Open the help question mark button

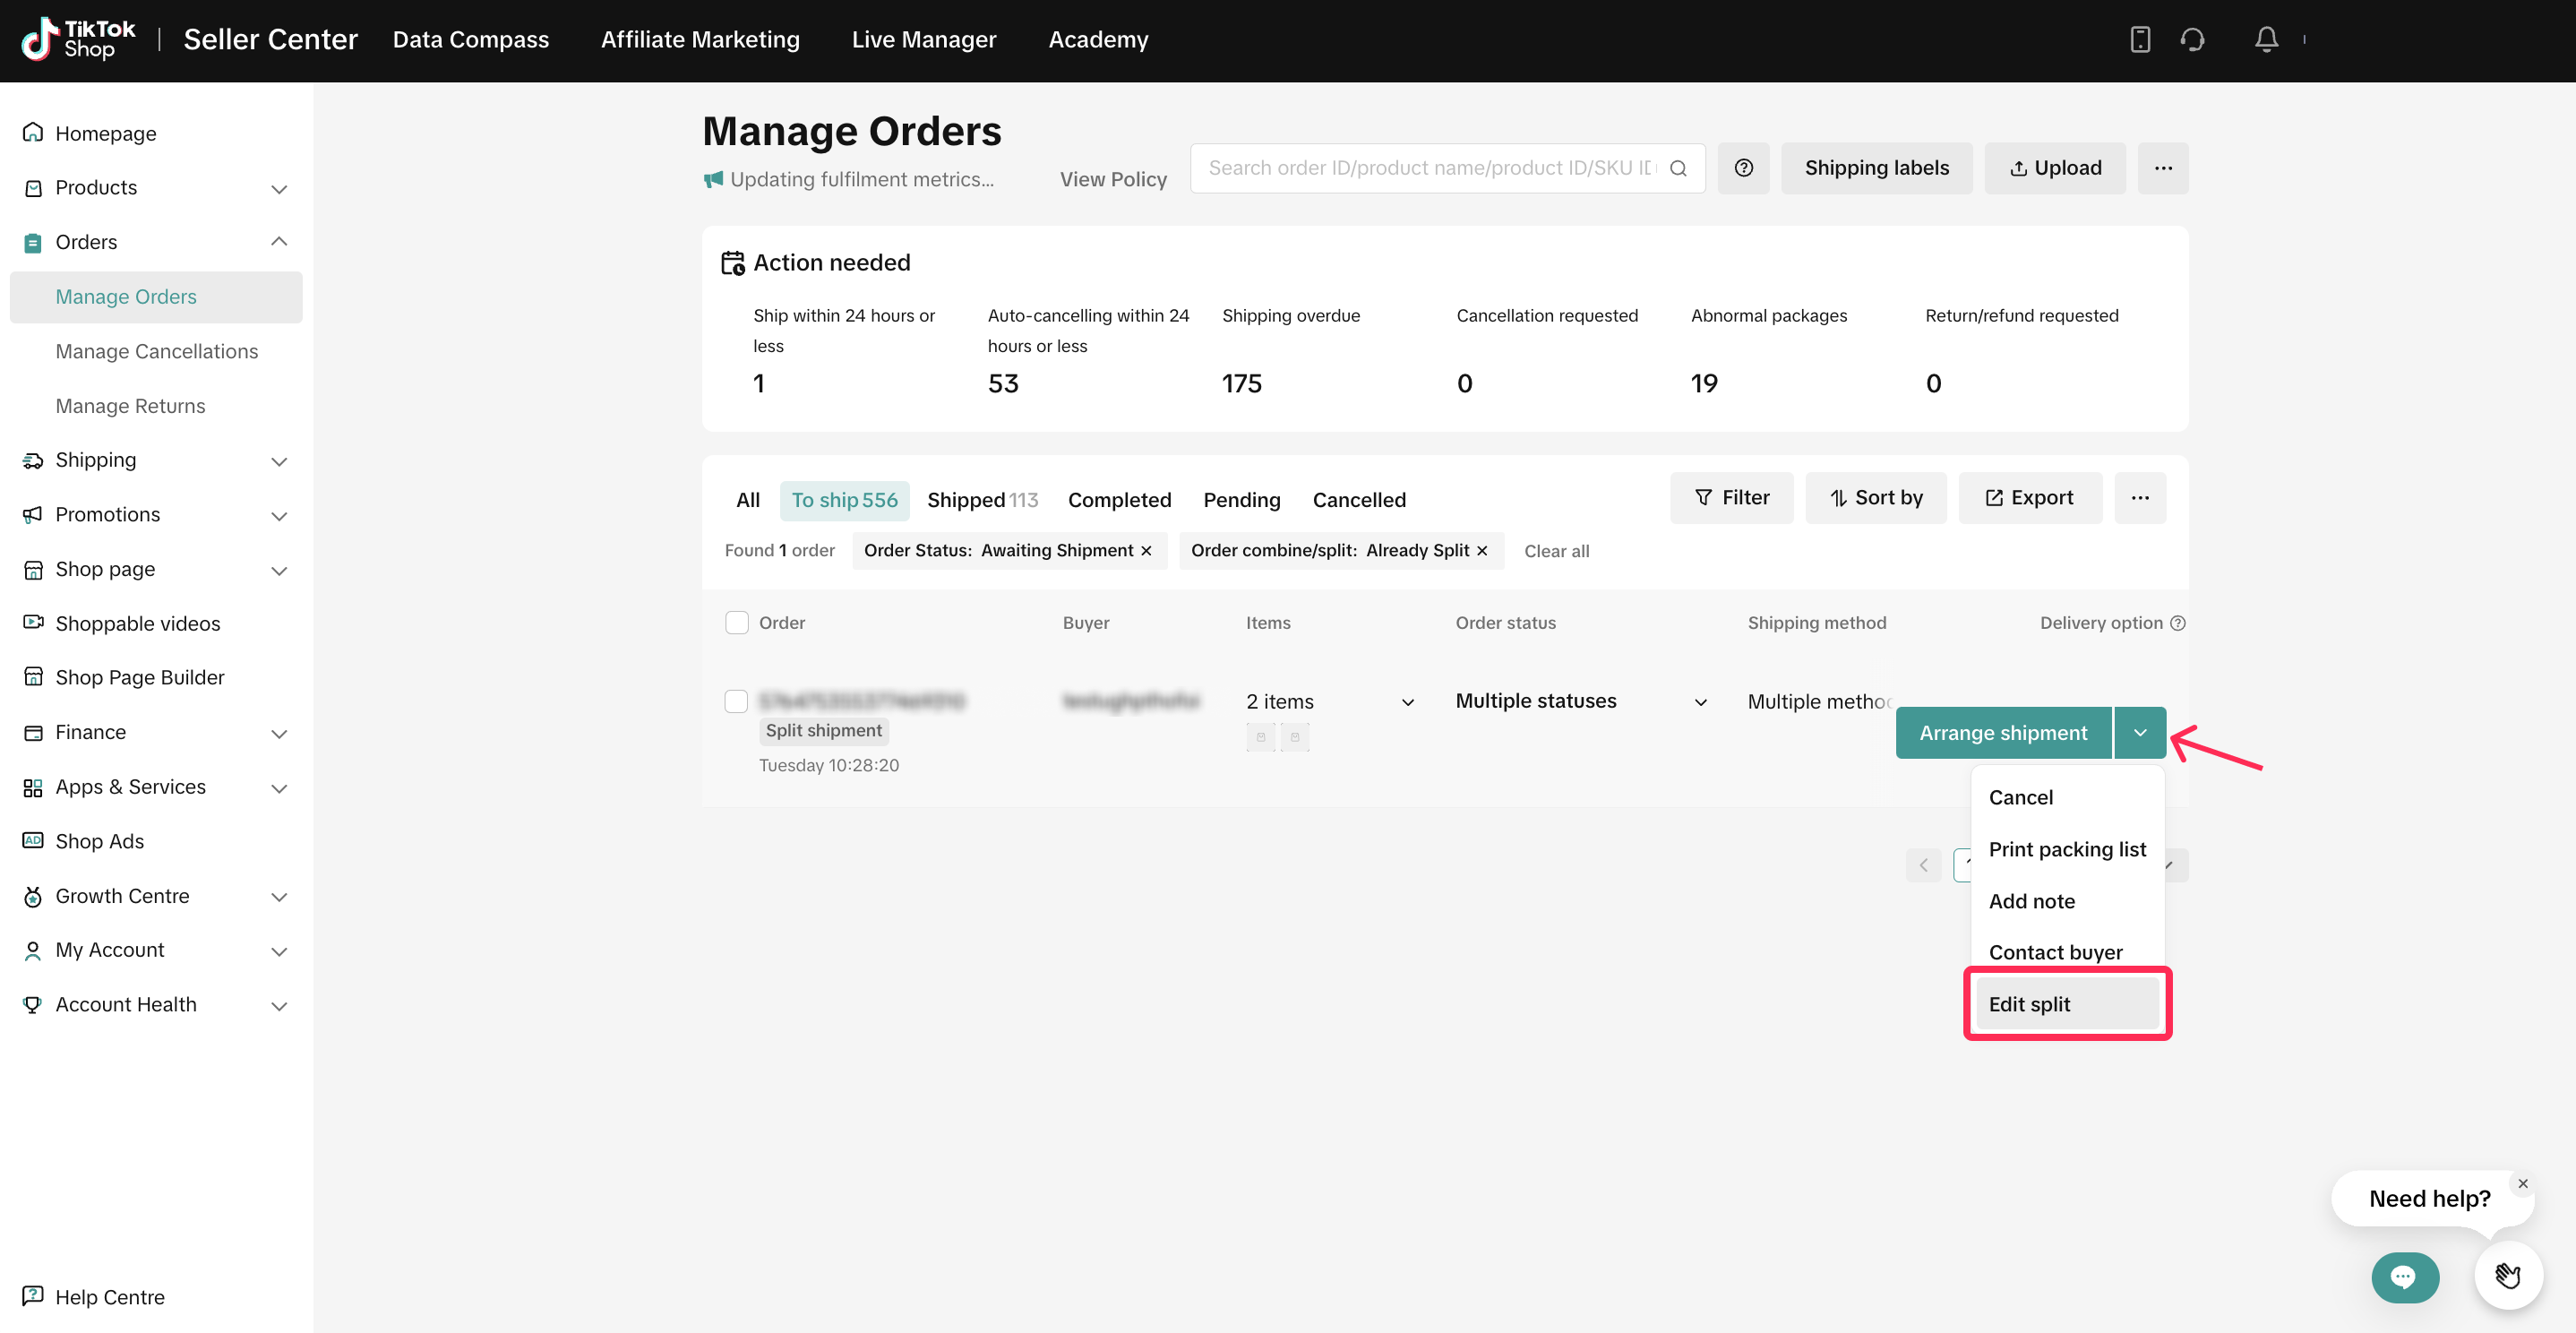pos(1743,168)
